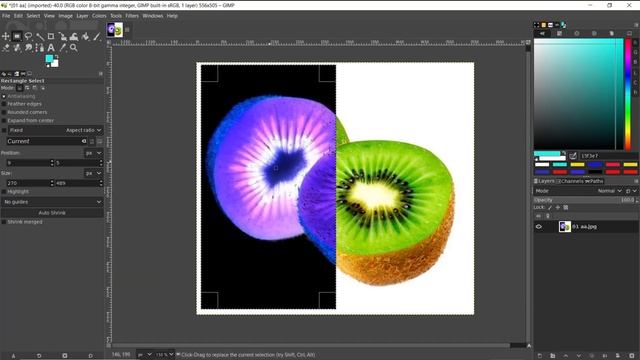The height and width of the screenshot is (360, 640).
Task: Select the Unified Transform tool
Action: [x=62, y=36]
